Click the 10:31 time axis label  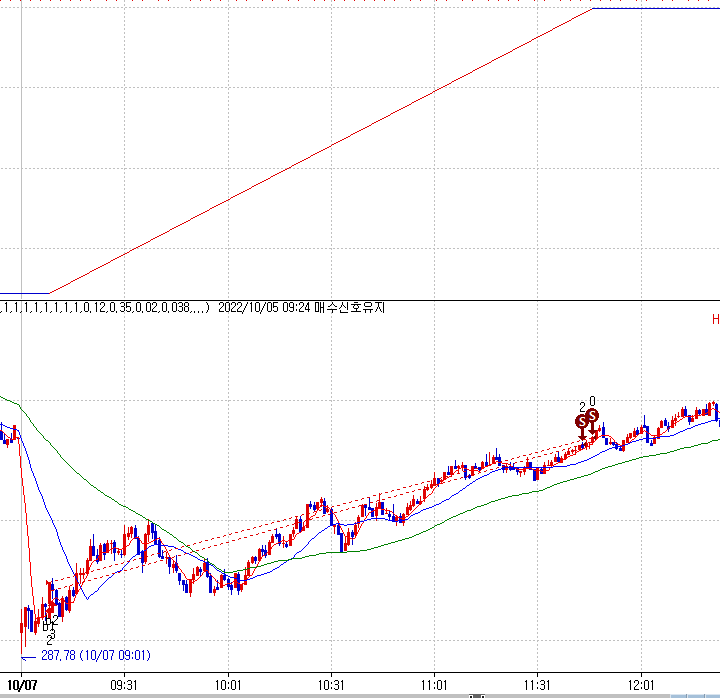point(331,686)
